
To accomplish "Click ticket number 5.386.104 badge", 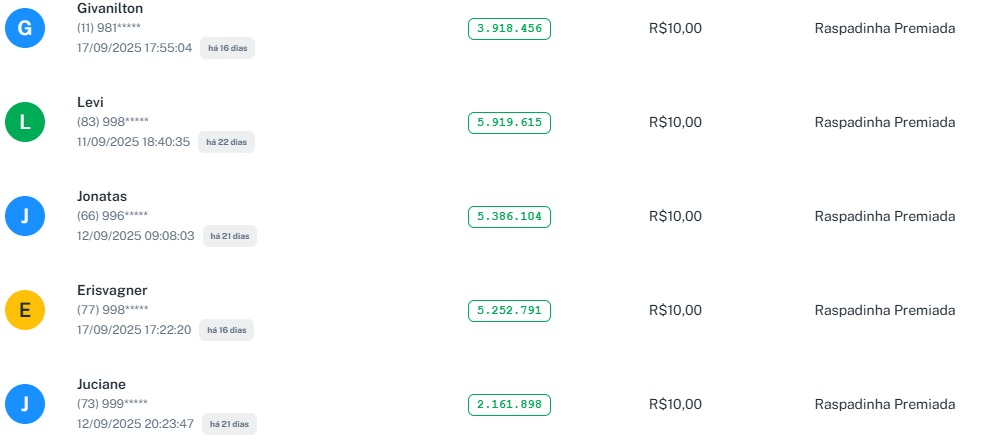I will coord(509,216).
